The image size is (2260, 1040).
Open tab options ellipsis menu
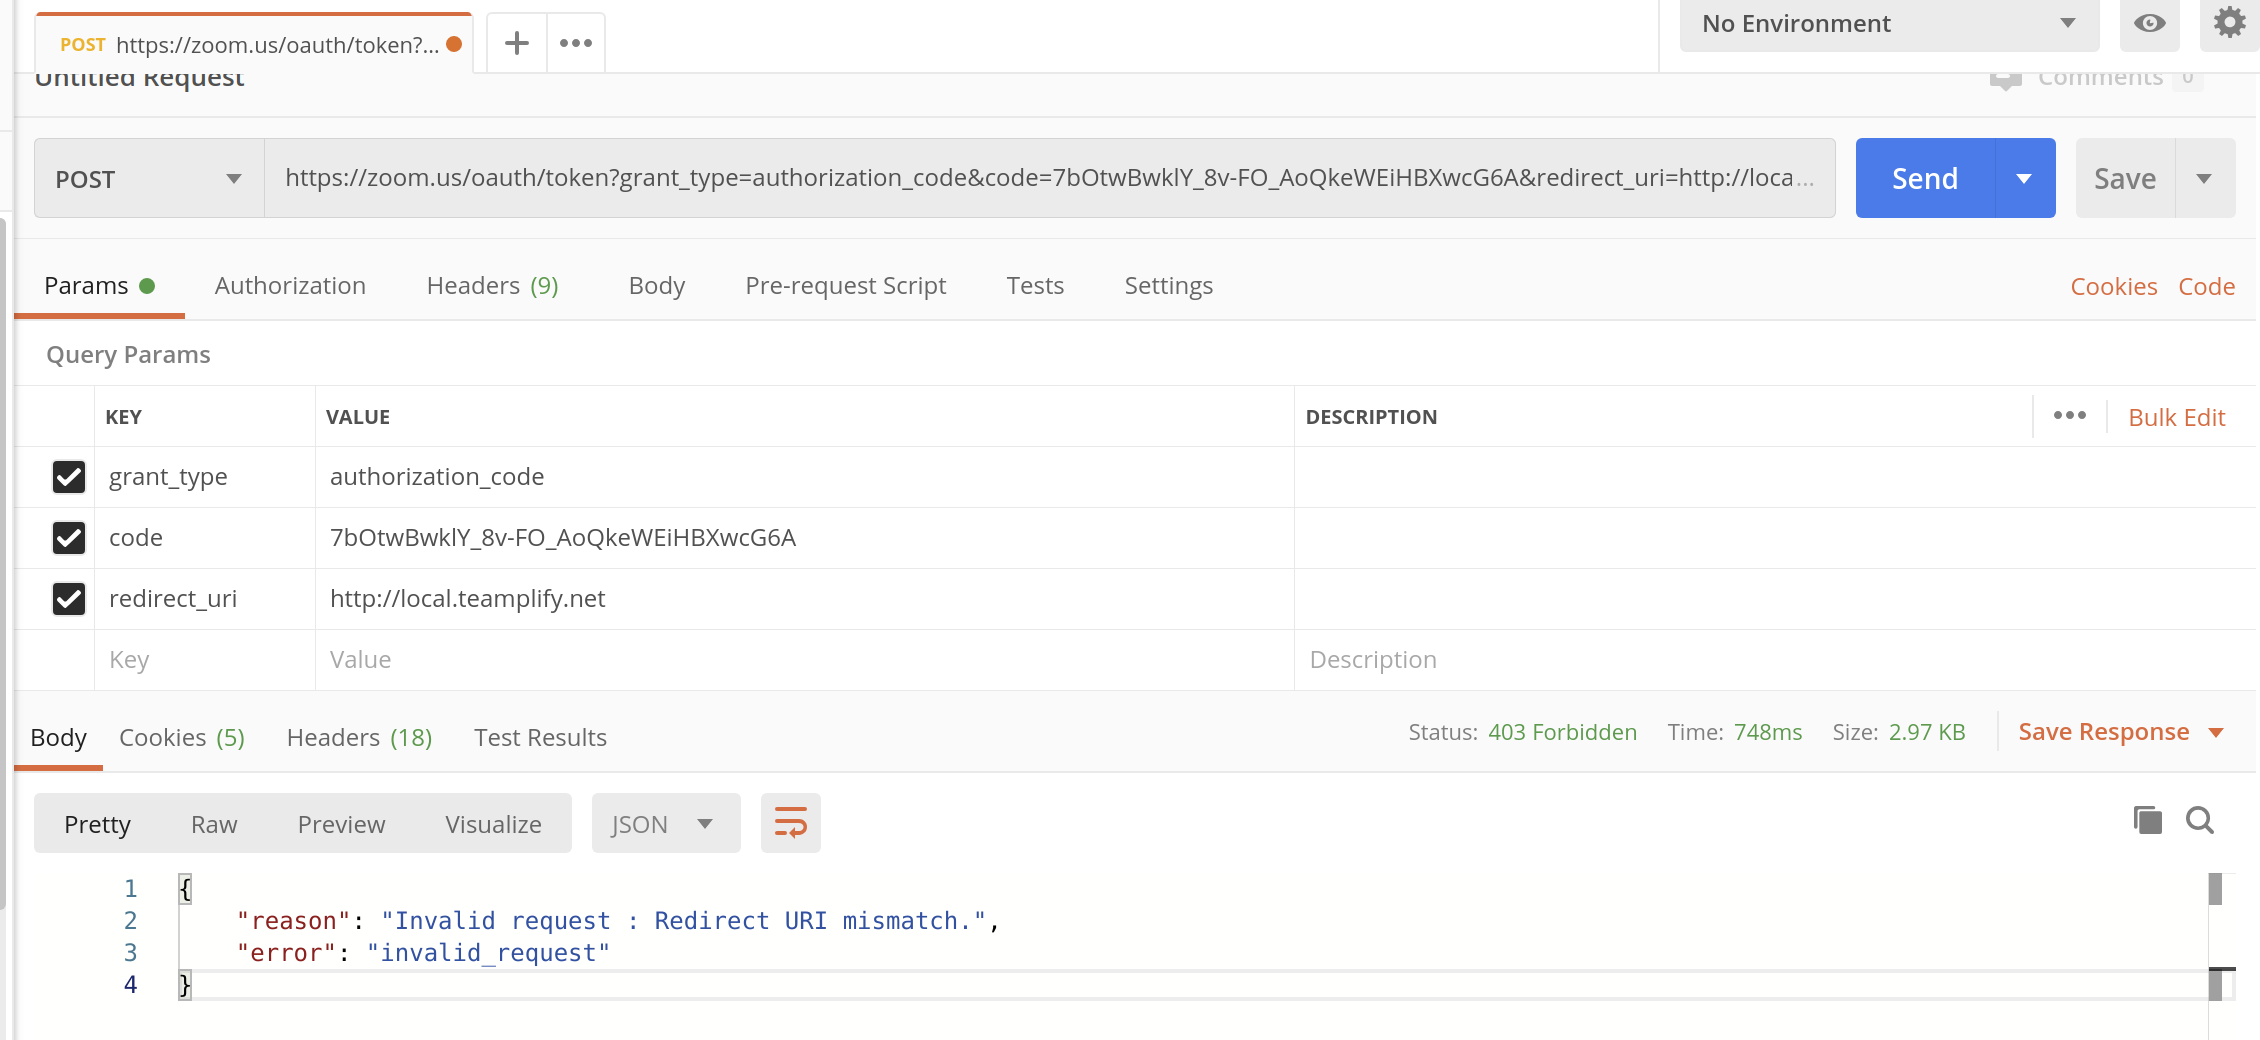click(576, 43)
